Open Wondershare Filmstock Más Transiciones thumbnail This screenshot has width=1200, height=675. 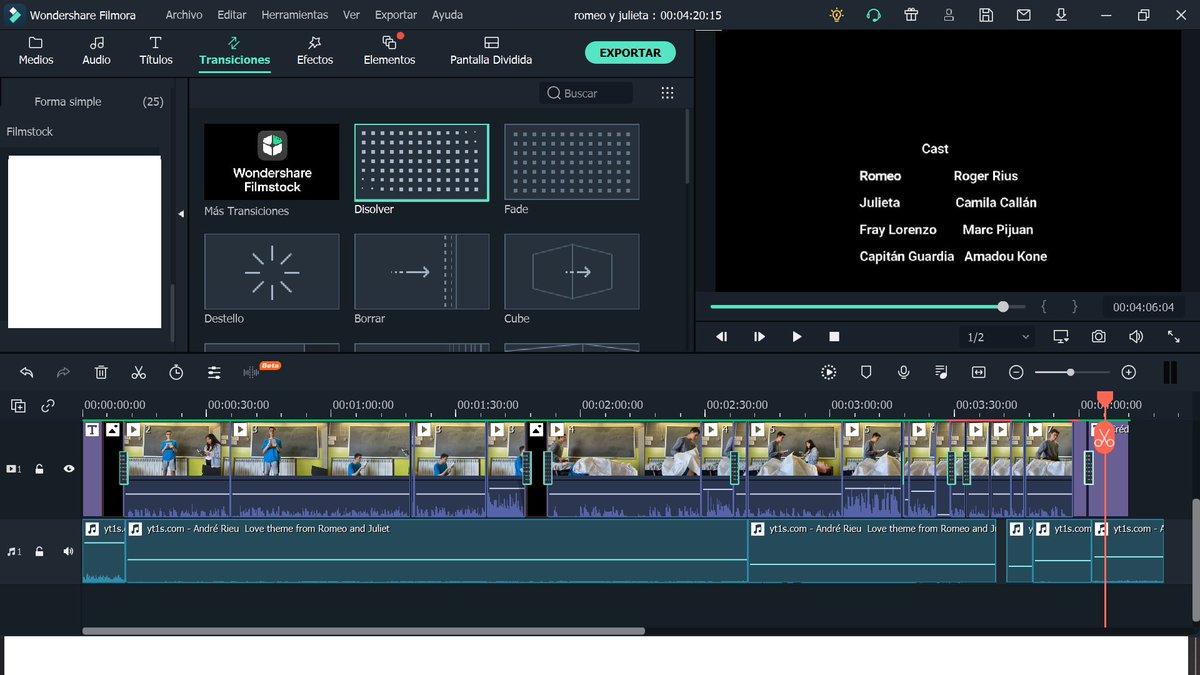point(272,162)
